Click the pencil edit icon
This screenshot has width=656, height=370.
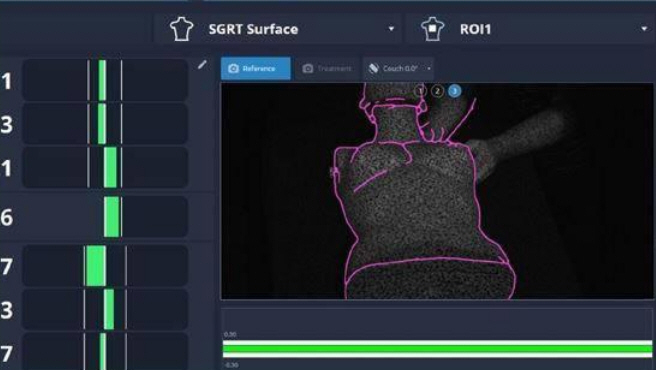(202, 64)
